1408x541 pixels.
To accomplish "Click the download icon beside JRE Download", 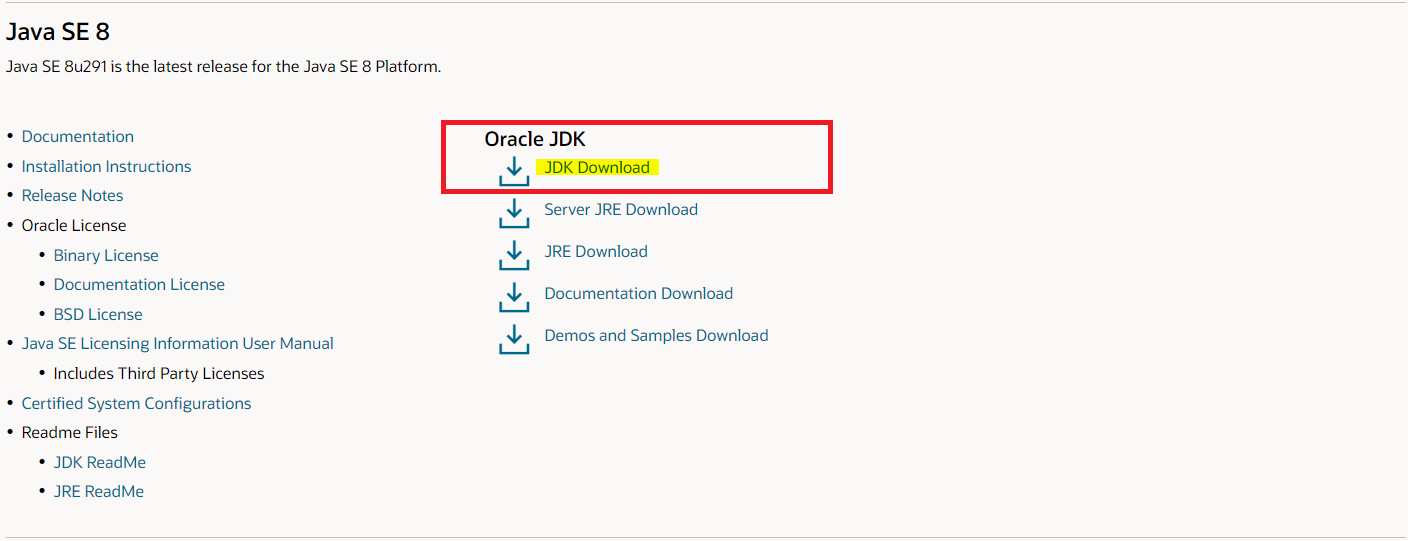I will 514,255.
